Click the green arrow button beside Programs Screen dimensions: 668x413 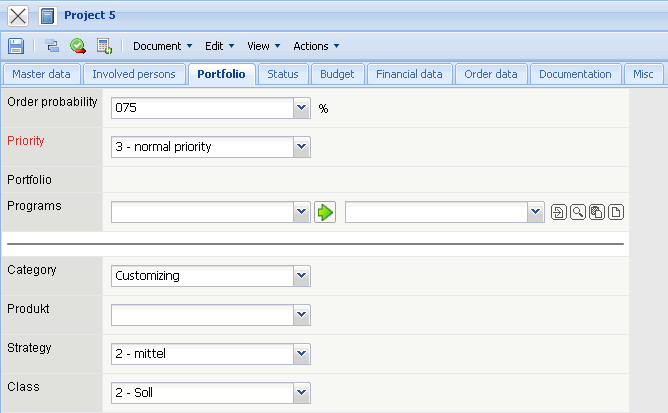(325, 212)
